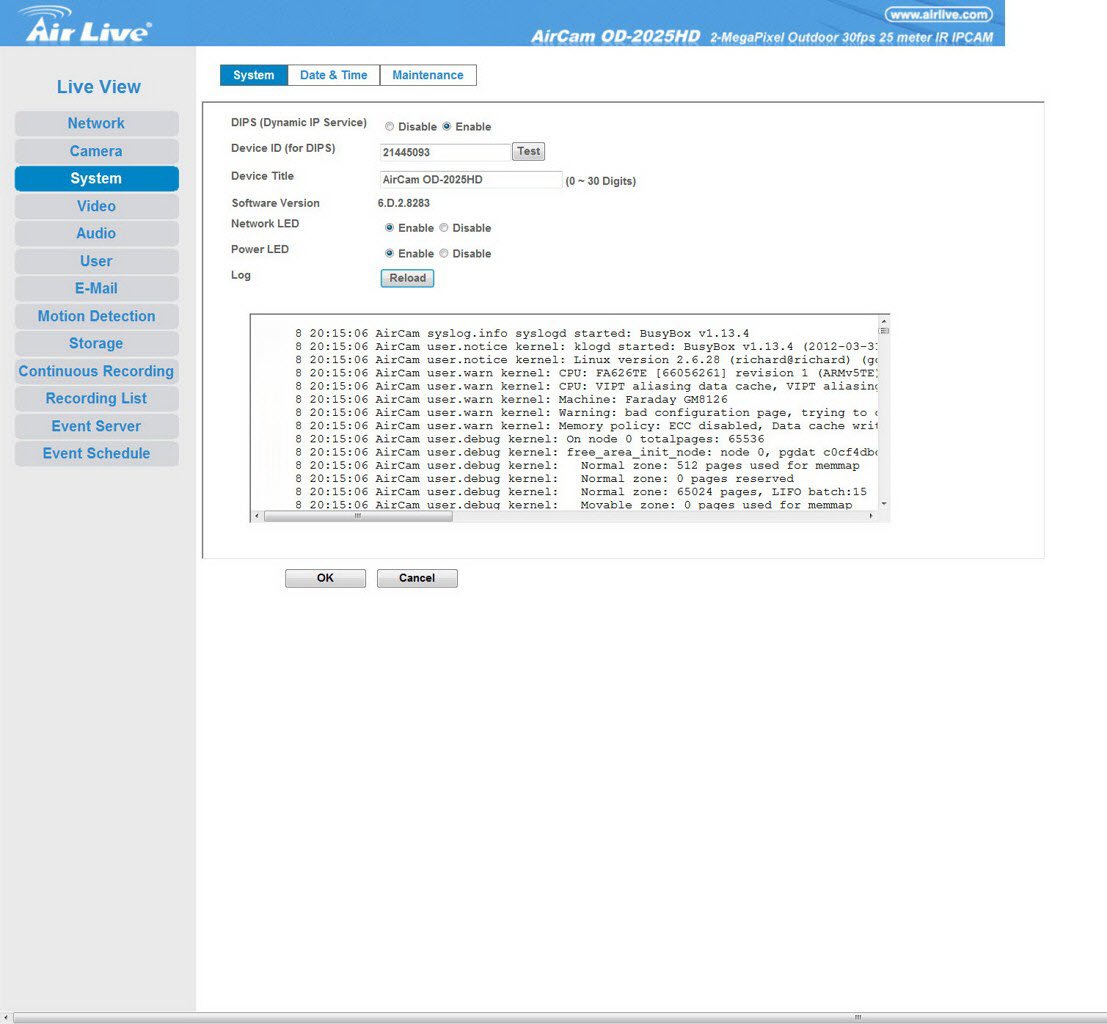The height and width of the screenshot is (1024, 1107).
Task: Click the 'Movable zone' log line
Action: point(573,505)
